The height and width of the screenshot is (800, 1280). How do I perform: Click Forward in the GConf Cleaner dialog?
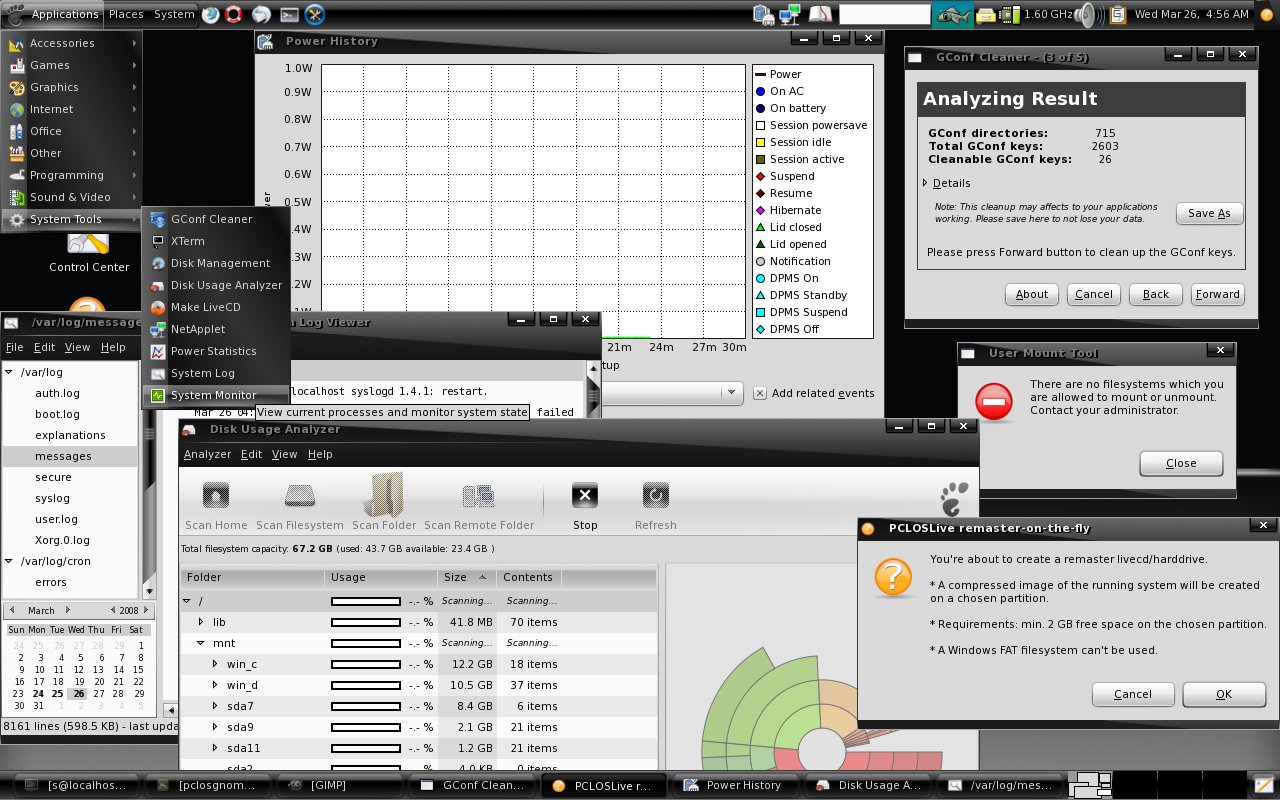coord(1217,294)
